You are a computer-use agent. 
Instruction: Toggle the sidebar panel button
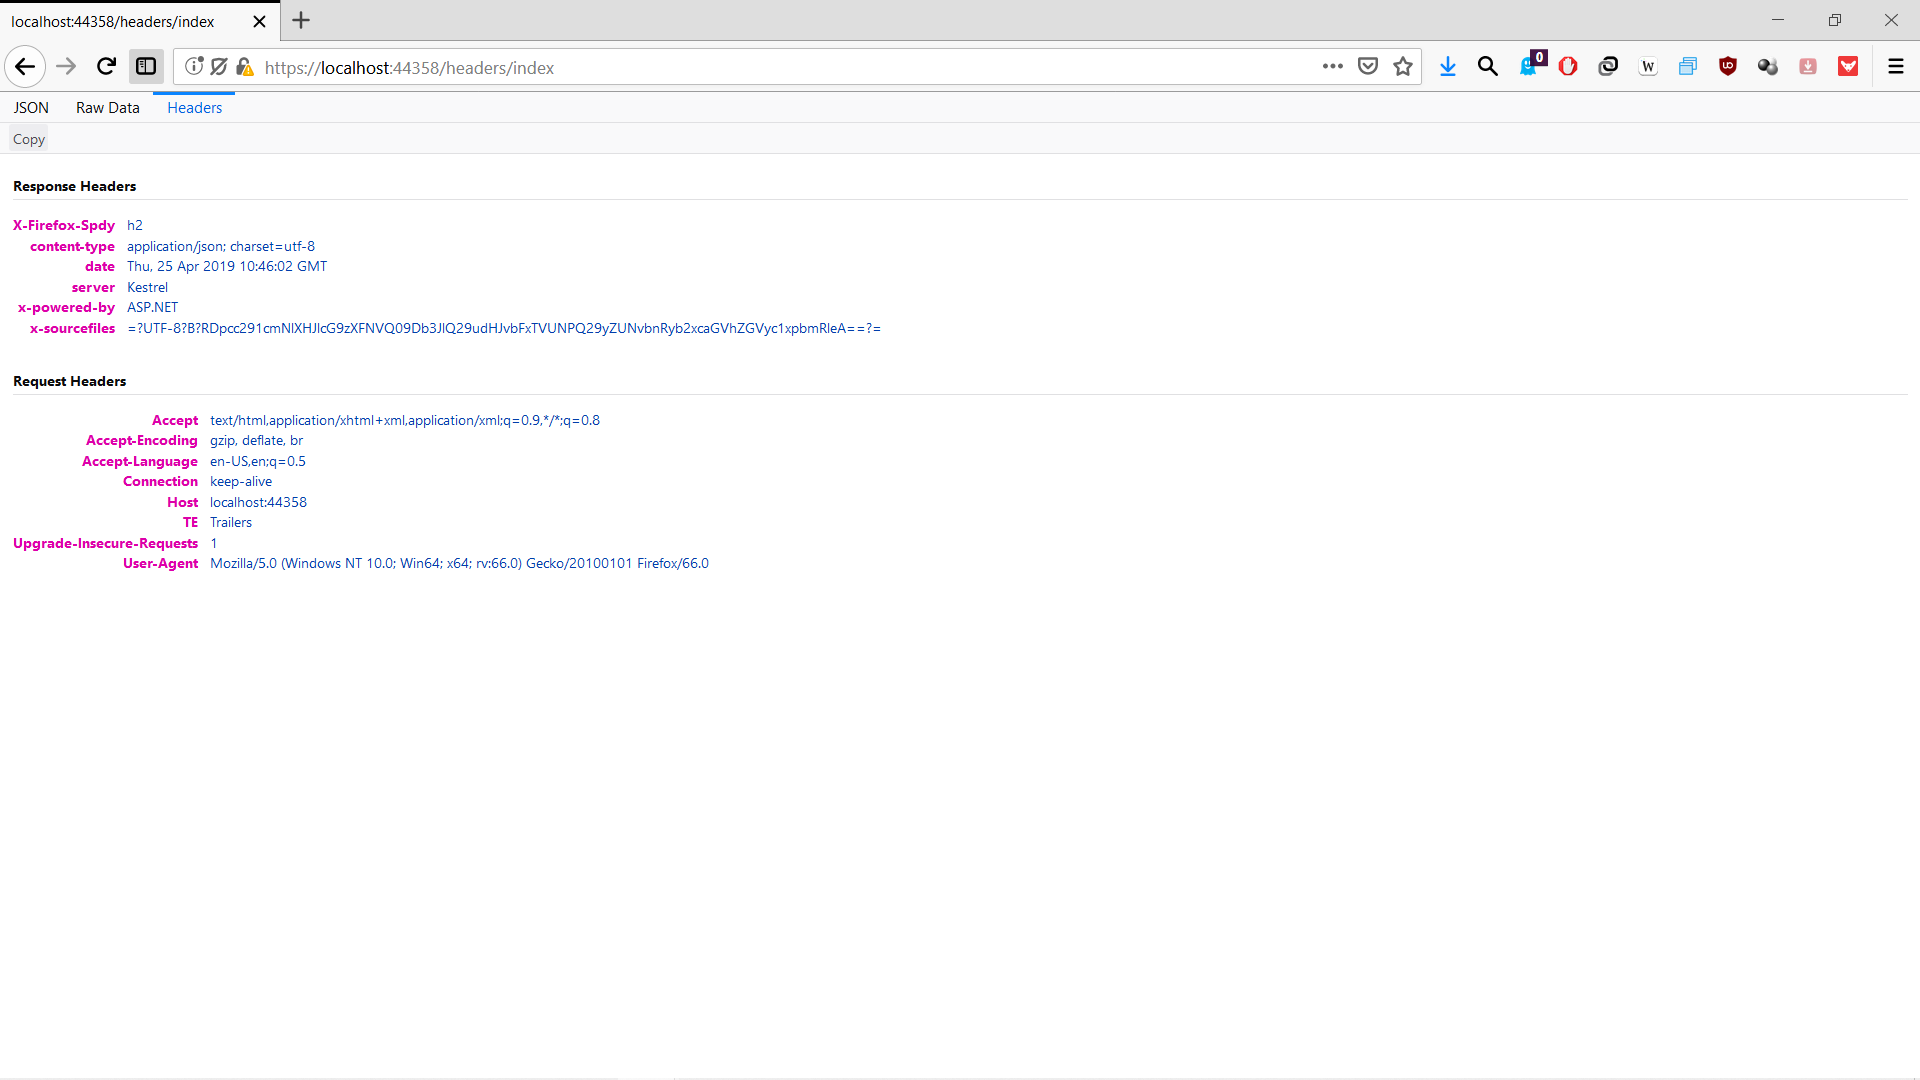146,67
